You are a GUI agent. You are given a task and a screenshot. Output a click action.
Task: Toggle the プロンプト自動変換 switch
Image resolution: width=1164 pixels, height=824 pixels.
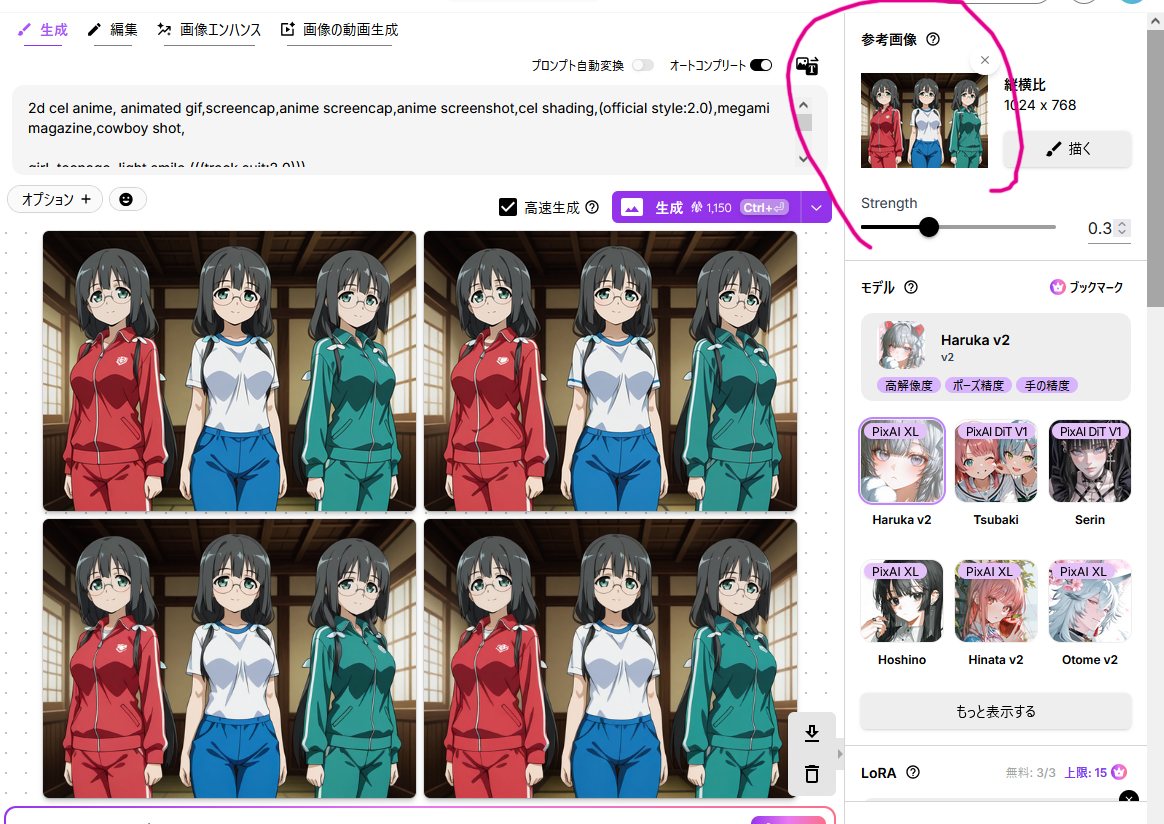click(642, 65)
